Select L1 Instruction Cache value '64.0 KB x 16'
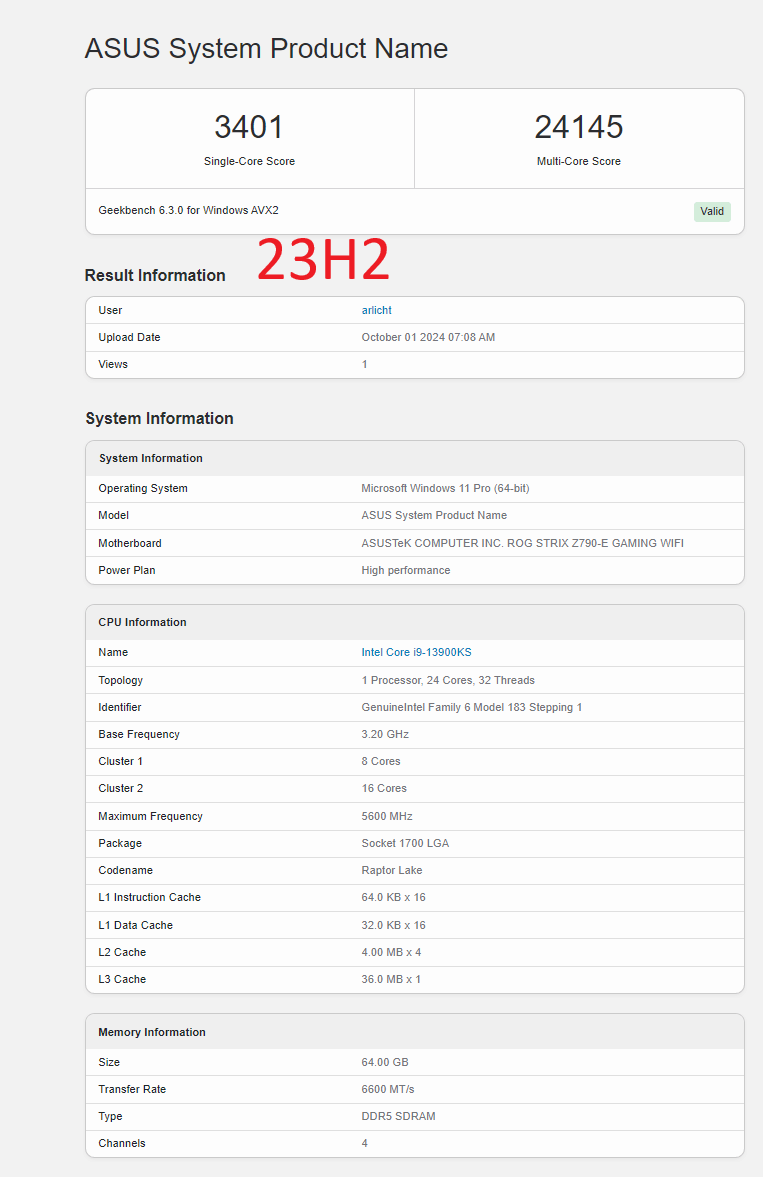 (x=394, y=897)
